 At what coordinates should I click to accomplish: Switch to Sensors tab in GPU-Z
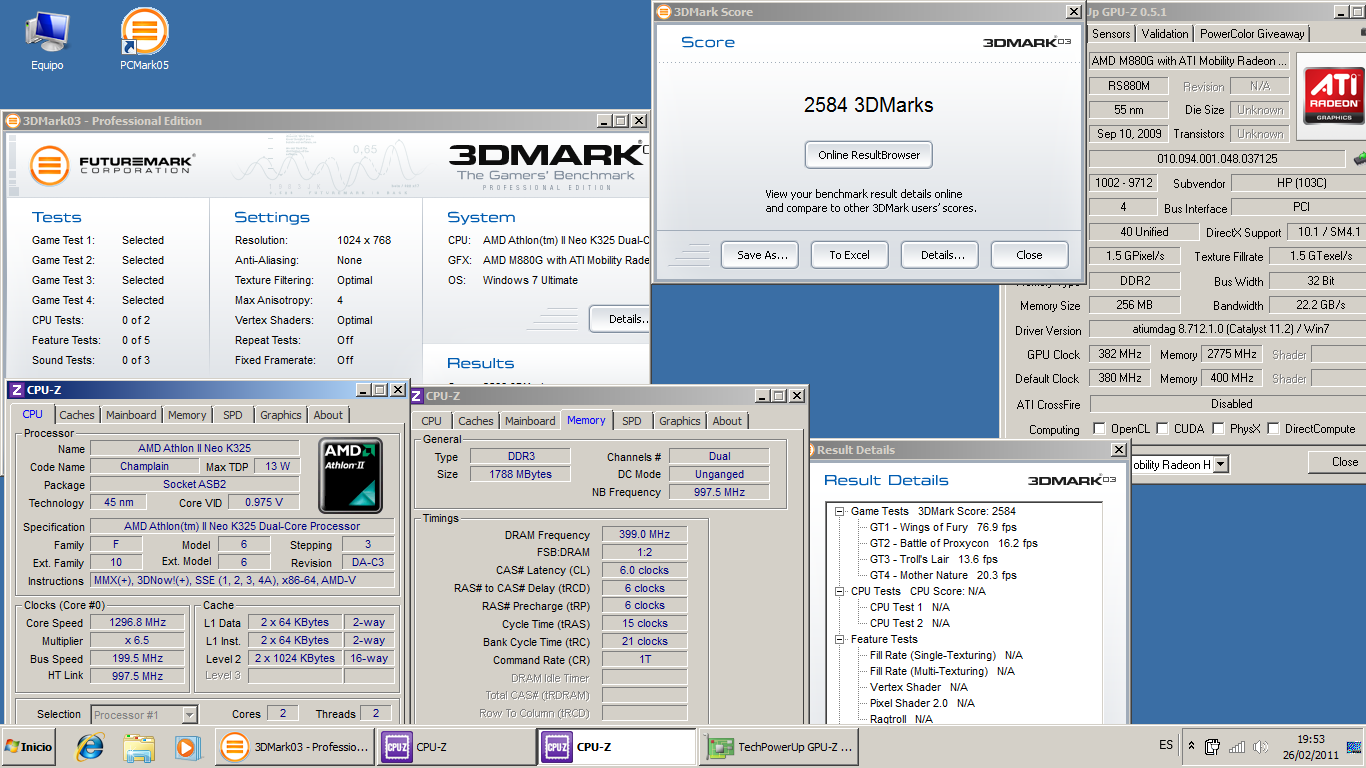tap(1110, 34)
